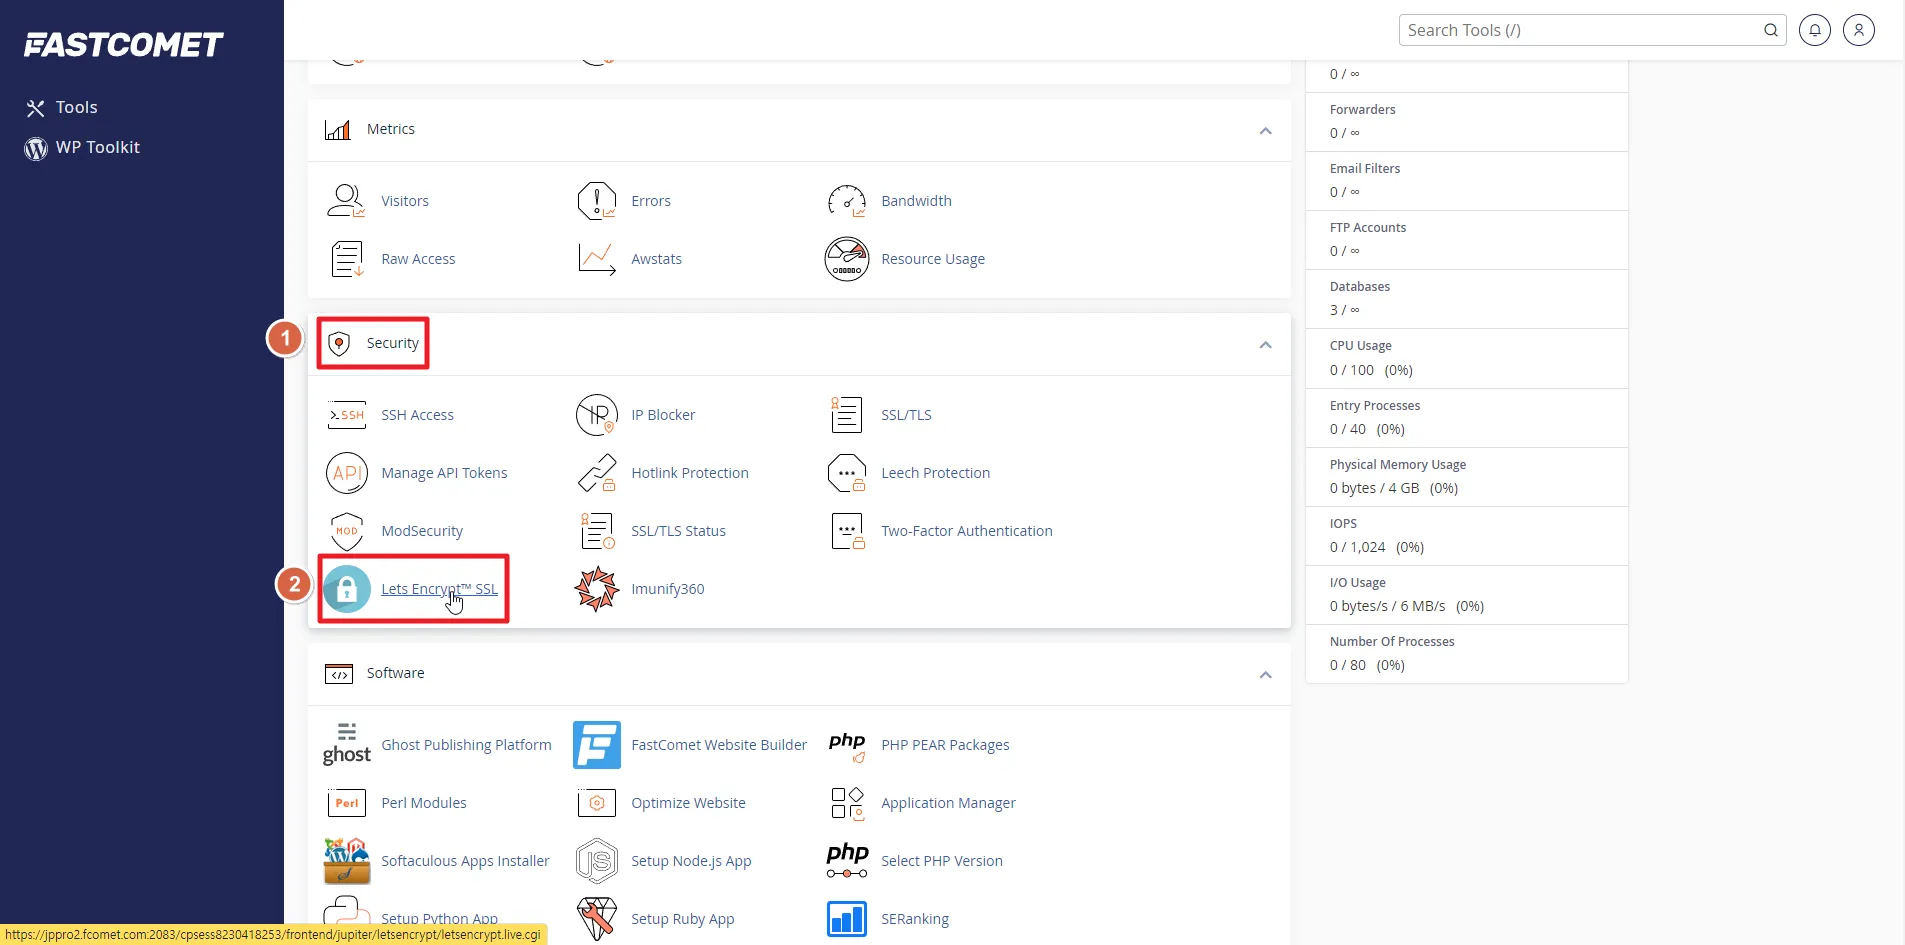
Task: Open the Manage API Tokens icon
Action: [x=346, y=473]
